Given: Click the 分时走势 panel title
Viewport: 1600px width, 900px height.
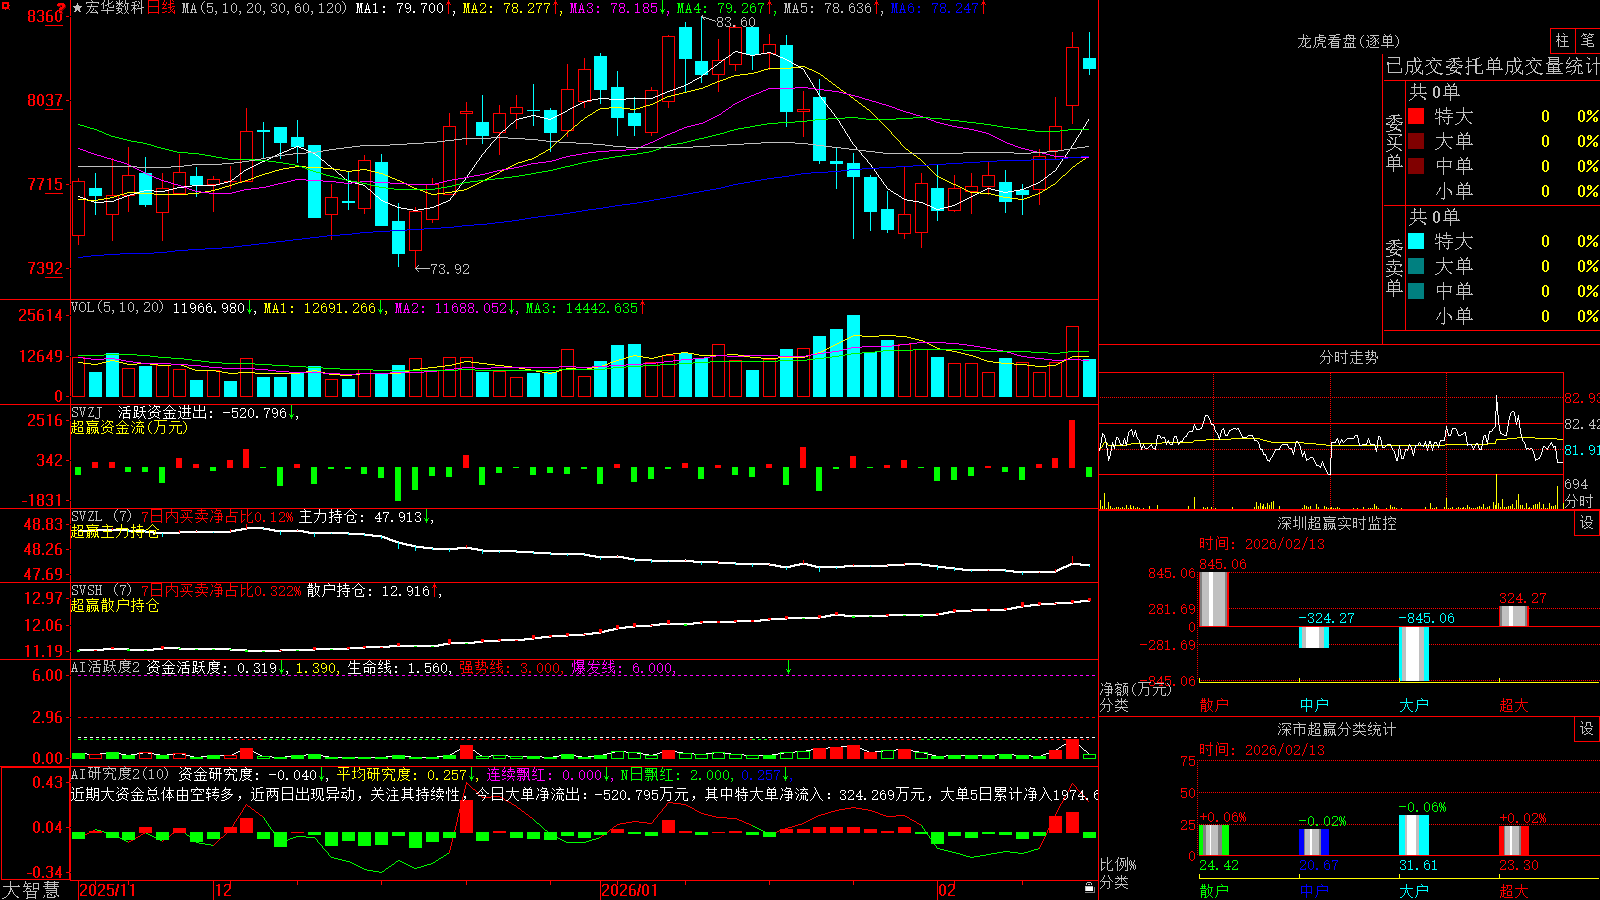Looking at the screenshot, I should tap(1348, 357).
